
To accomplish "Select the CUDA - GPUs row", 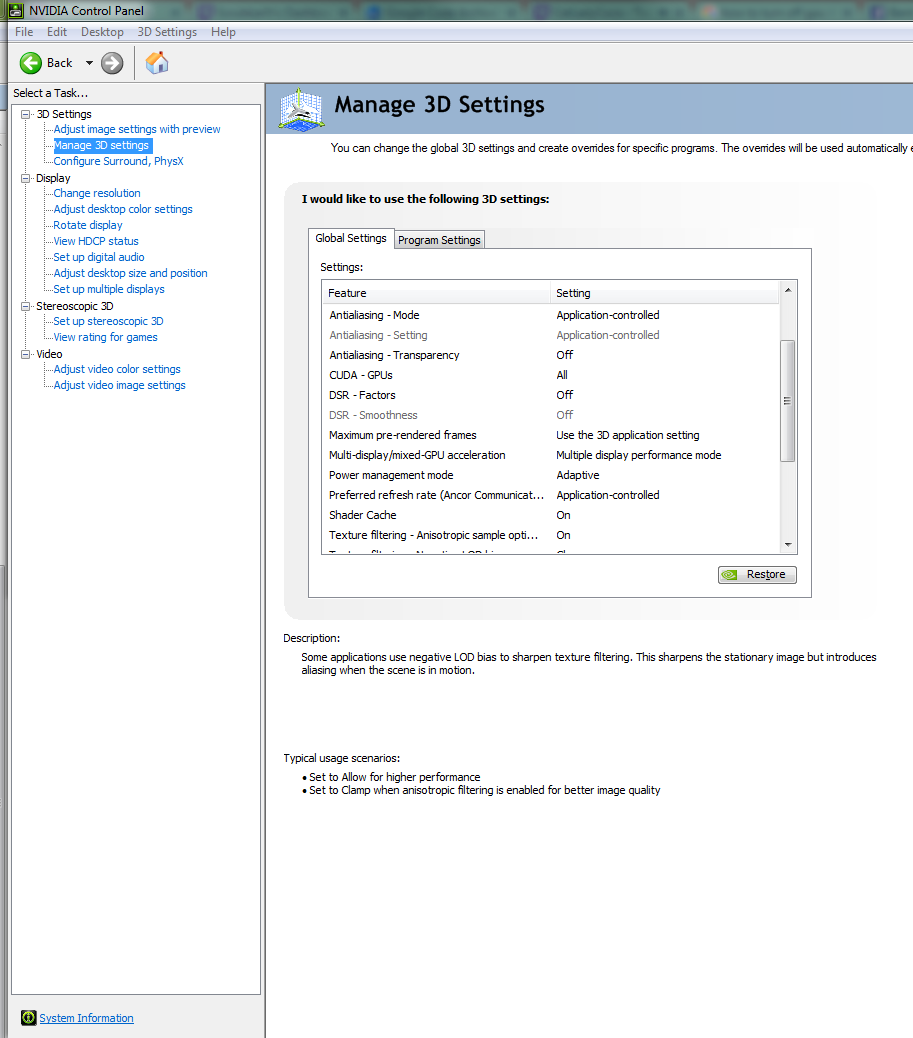I will (x=552, y=375).
